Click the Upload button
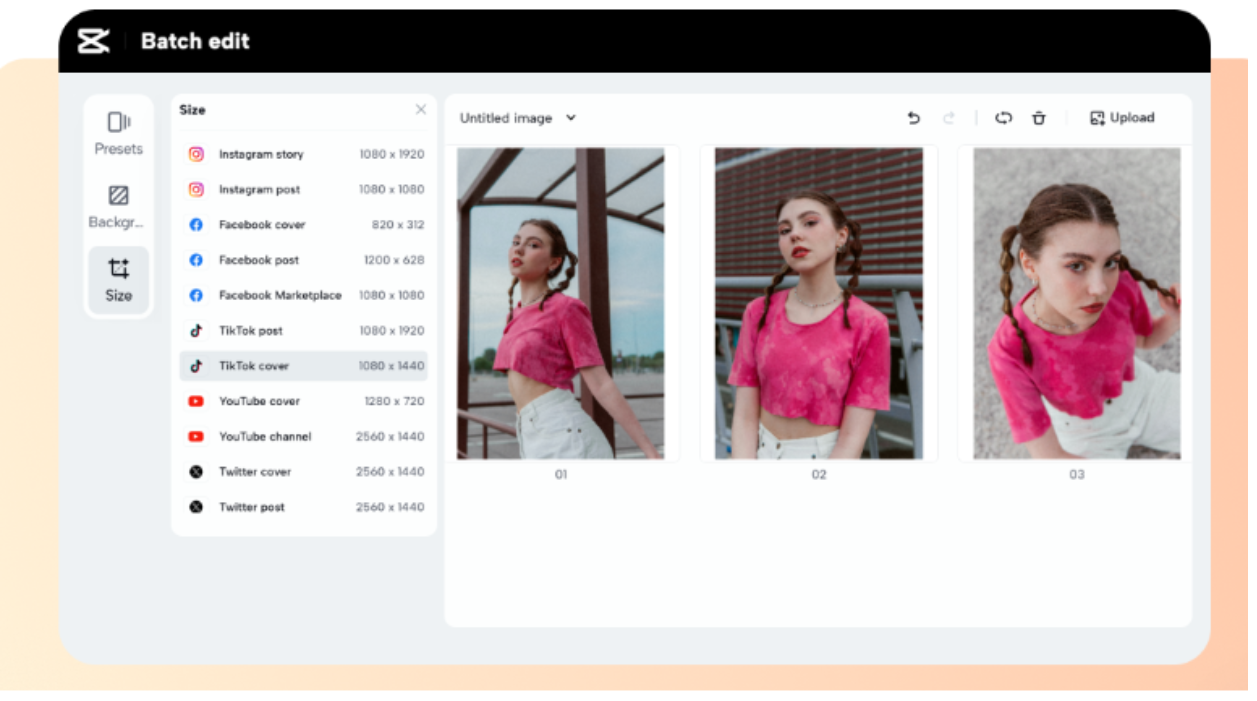This screenshot has width=1257, height=701. [x=1122, y=118]
